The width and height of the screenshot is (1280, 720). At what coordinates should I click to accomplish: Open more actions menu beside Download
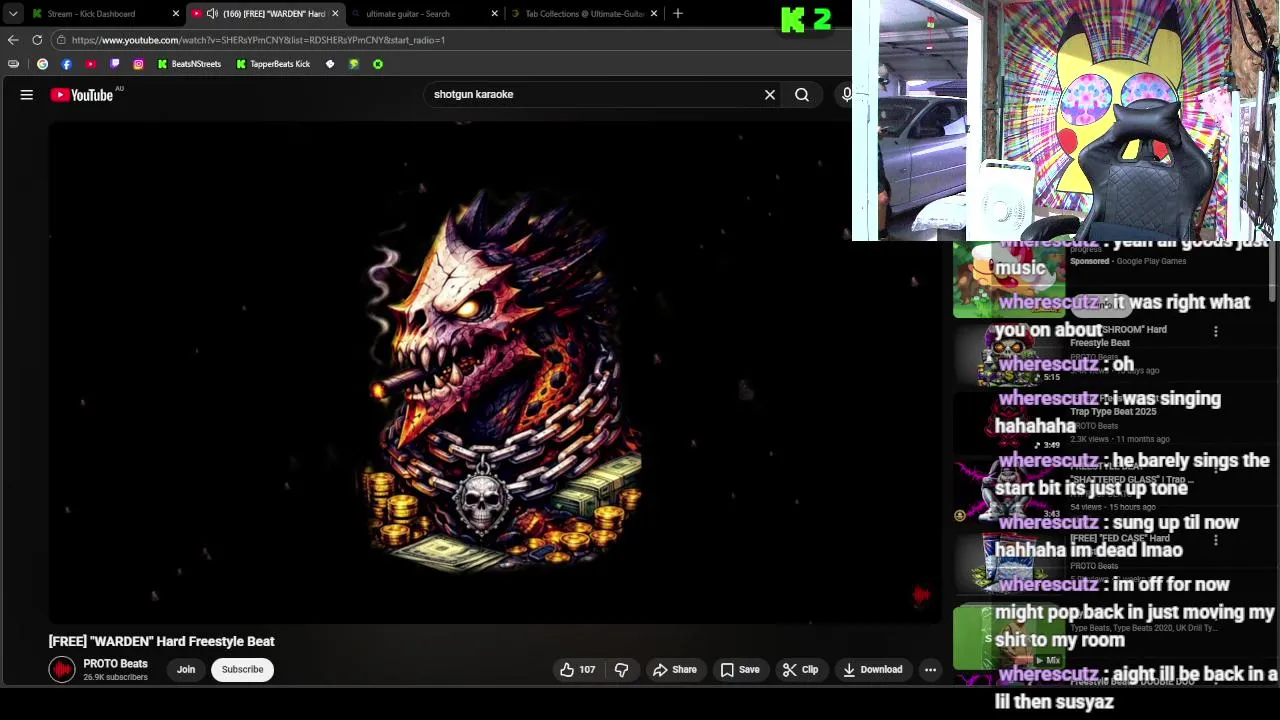pyautogui.click(x=930, y=670)
